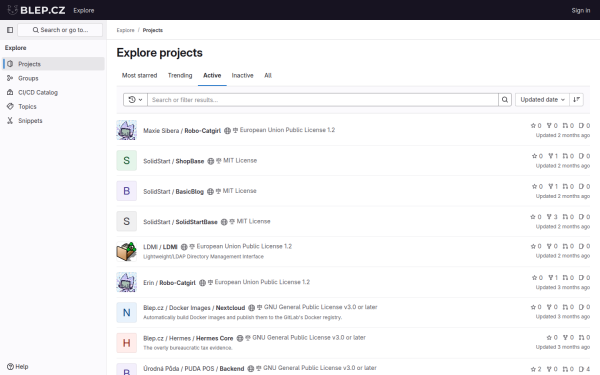Open Docker Images / Nextcloud project

(194, 308)
